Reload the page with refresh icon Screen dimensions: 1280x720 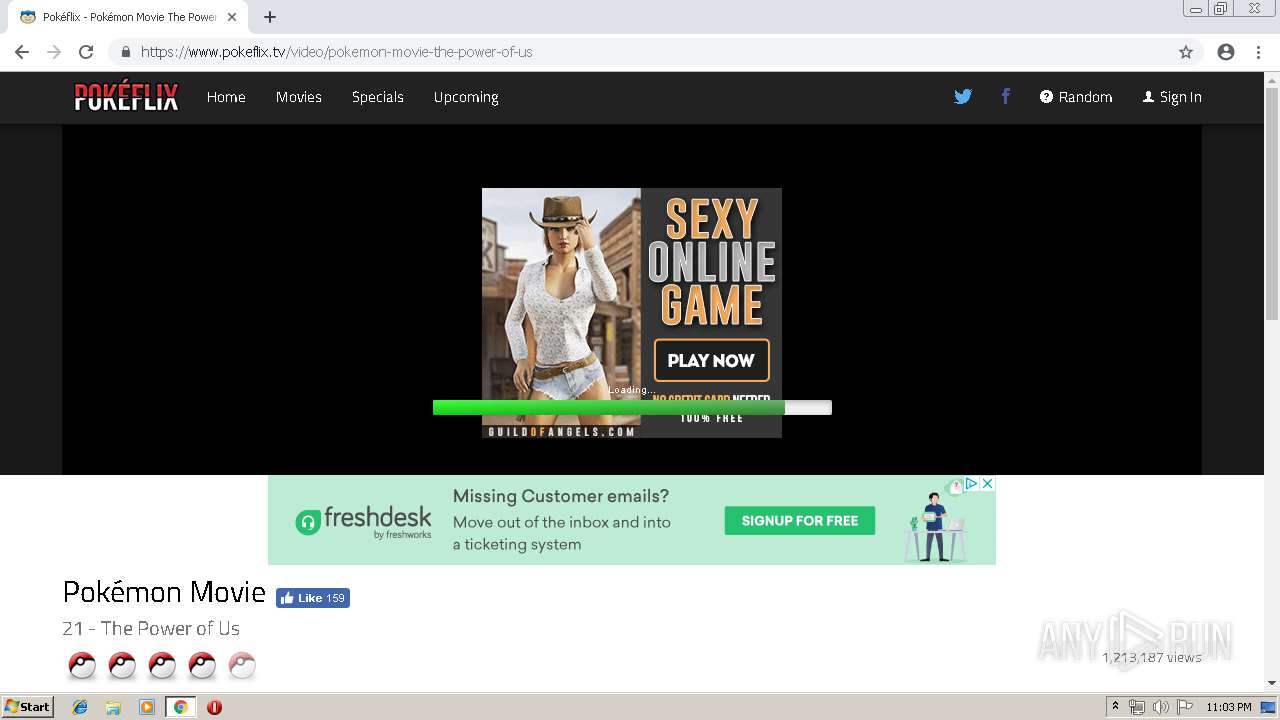coord(86,52)
